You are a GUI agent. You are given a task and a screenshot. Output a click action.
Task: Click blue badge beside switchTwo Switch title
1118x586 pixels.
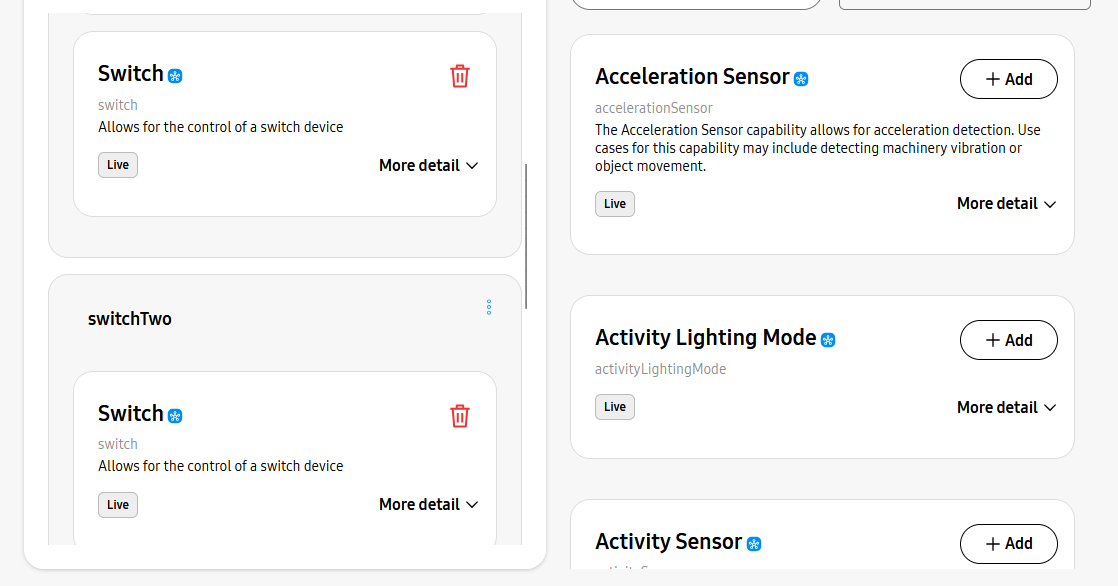point(175,416)
